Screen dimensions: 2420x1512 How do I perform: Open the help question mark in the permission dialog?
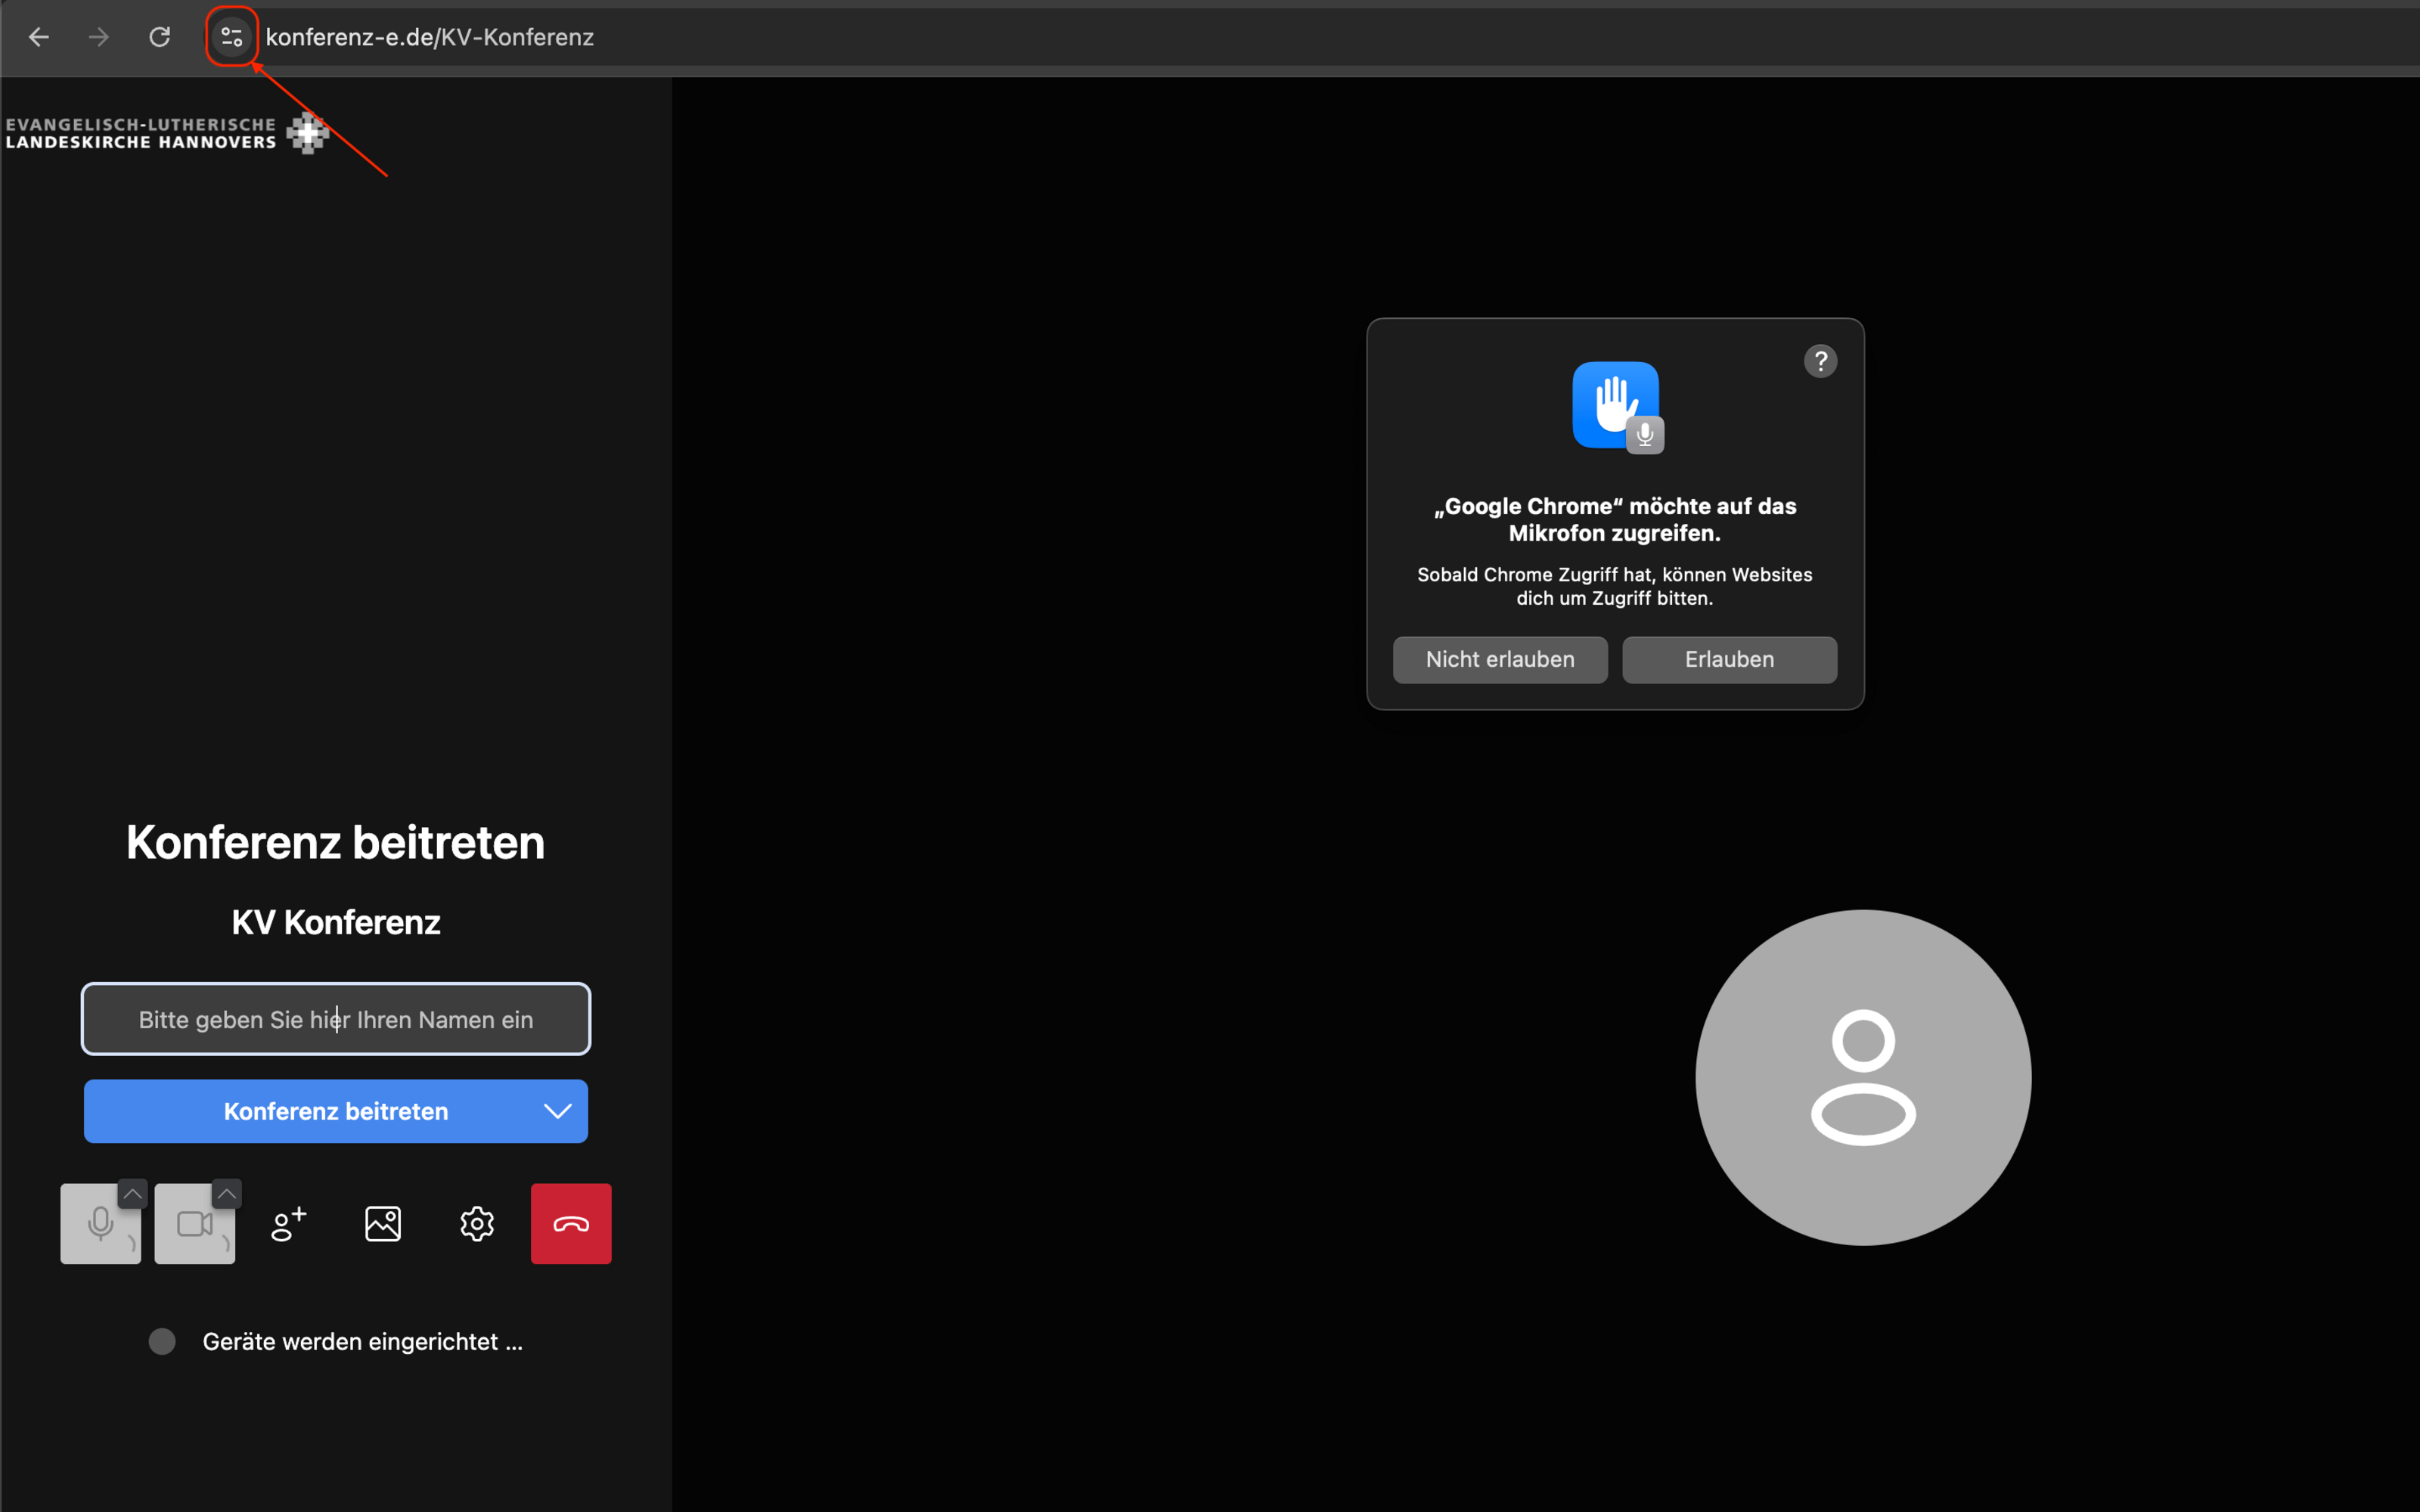click(1820, 361)
